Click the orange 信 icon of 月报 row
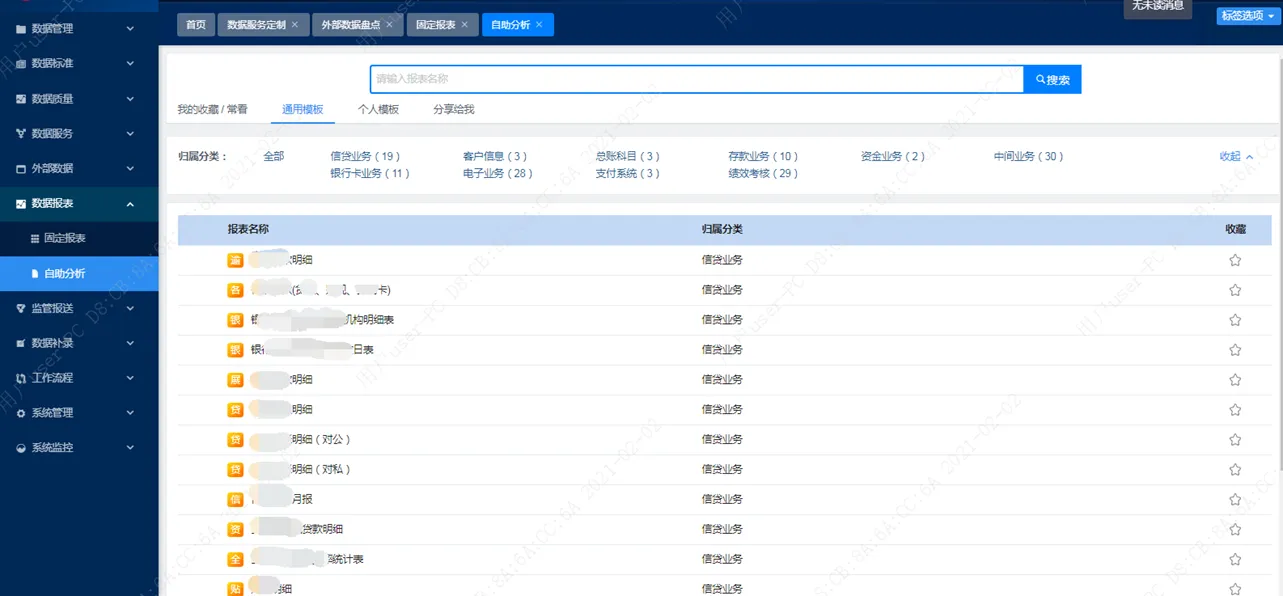 click(x=235, y=499)
